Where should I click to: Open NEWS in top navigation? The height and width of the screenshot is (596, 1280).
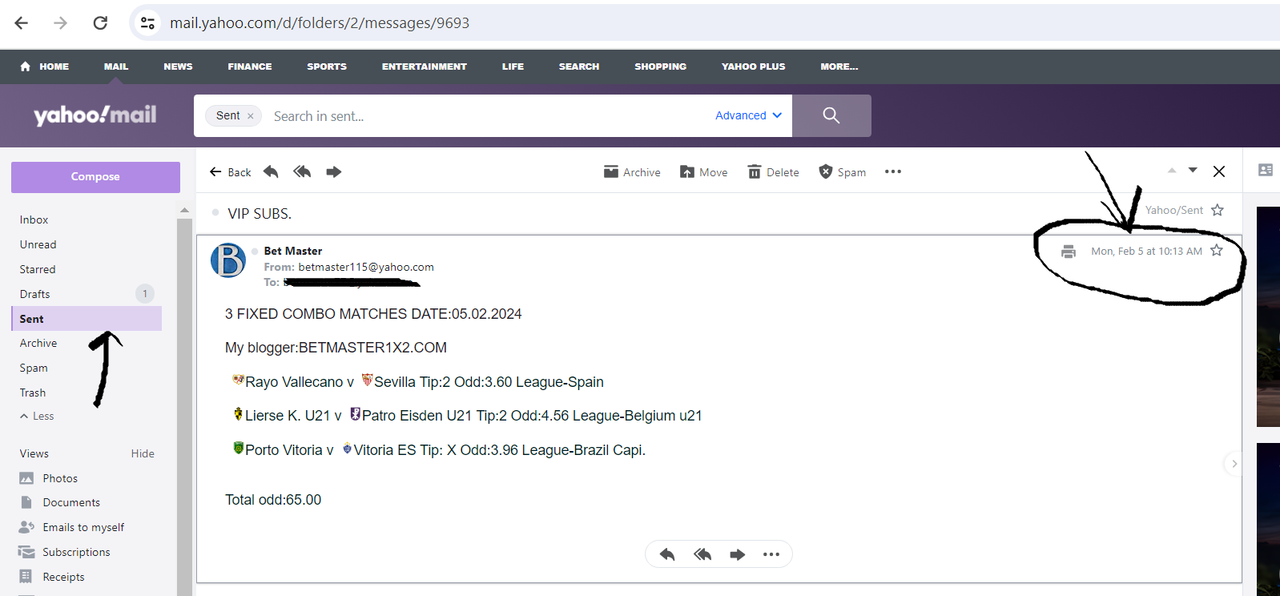tap(178, 66)
